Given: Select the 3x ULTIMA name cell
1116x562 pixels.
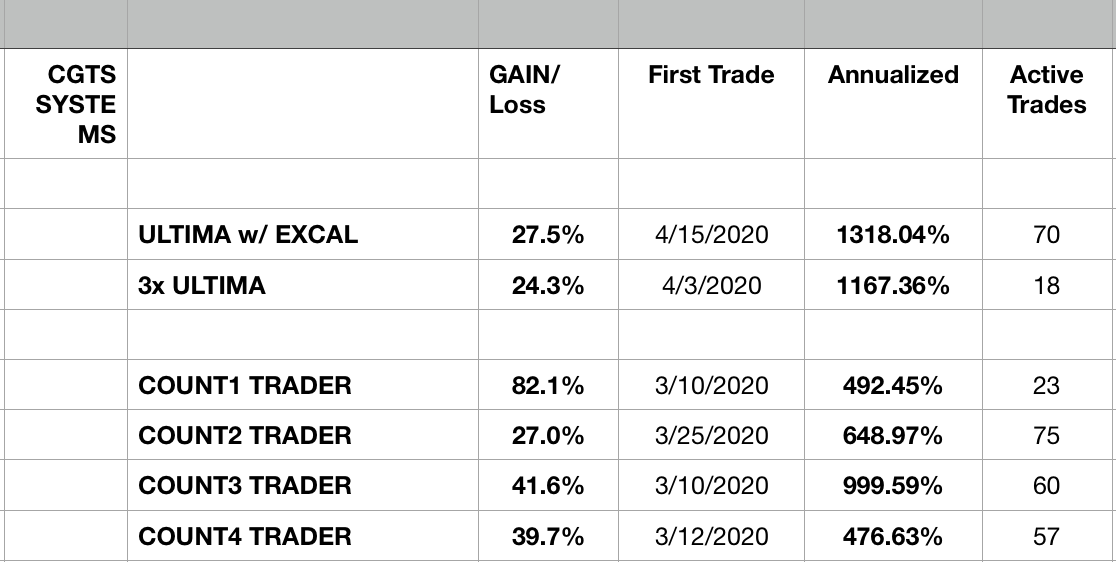Looking at the screenshot, I should pyautogui.click(x=202, y=286).
